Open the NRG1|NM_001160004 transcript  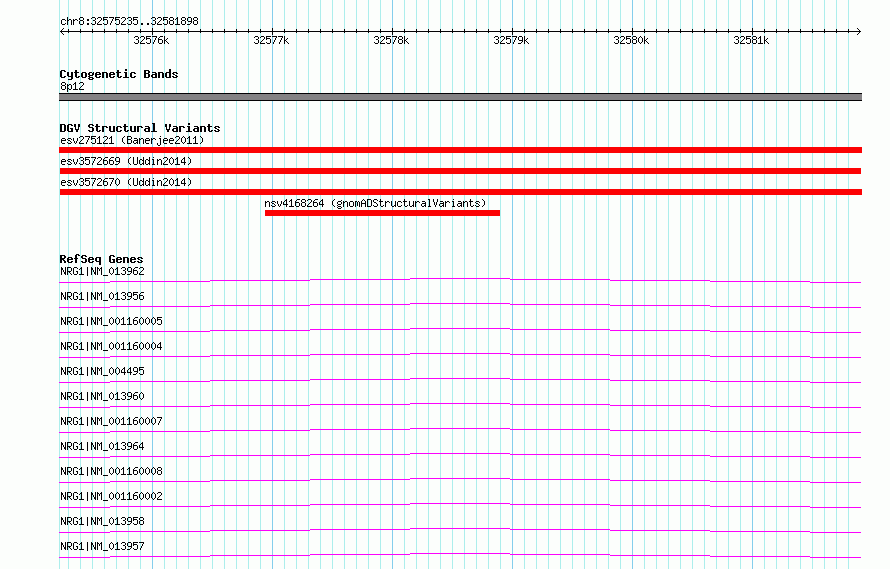tap(112, 346)
